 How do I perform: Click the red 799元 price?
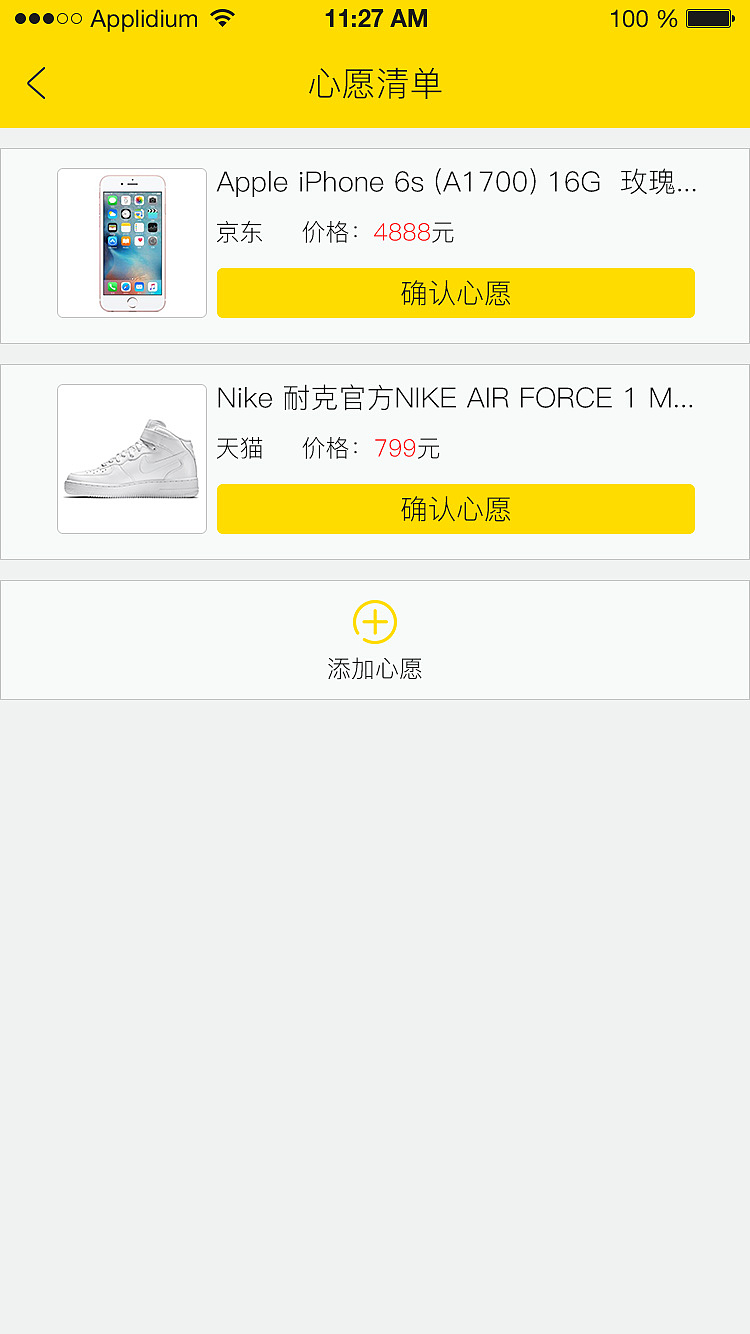tap(406, 449)
